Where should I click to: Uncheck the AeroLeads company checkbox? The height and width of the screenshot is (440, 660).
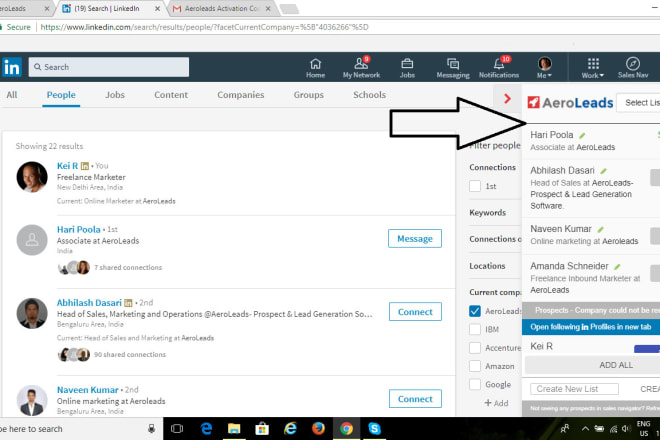(475, 311)
